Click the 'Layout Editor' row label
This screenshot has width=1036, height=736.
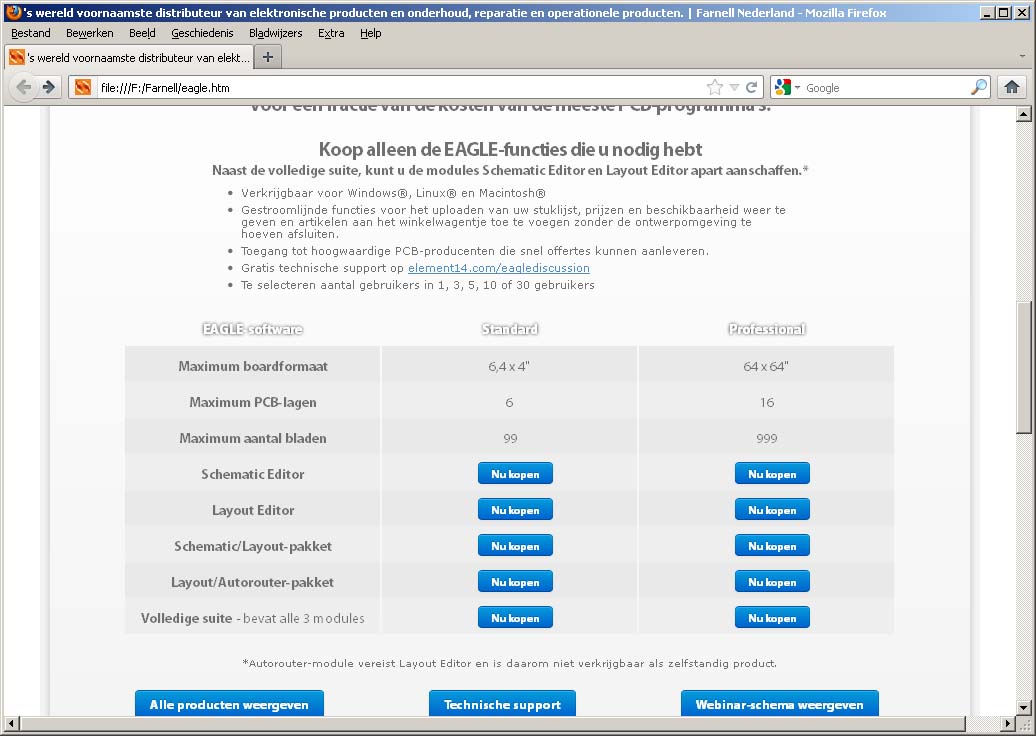click(253, 510)
